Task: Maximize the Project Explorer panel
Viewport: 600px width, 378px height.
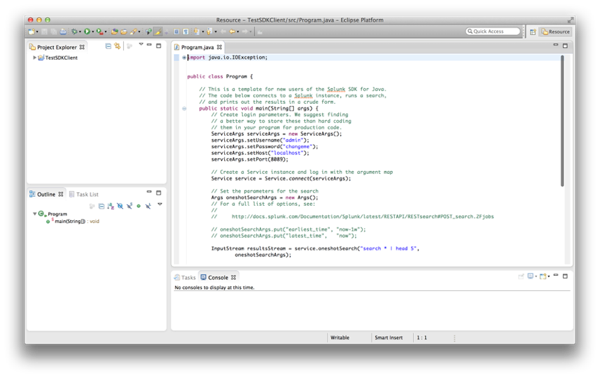Action: tap(158, 46)
